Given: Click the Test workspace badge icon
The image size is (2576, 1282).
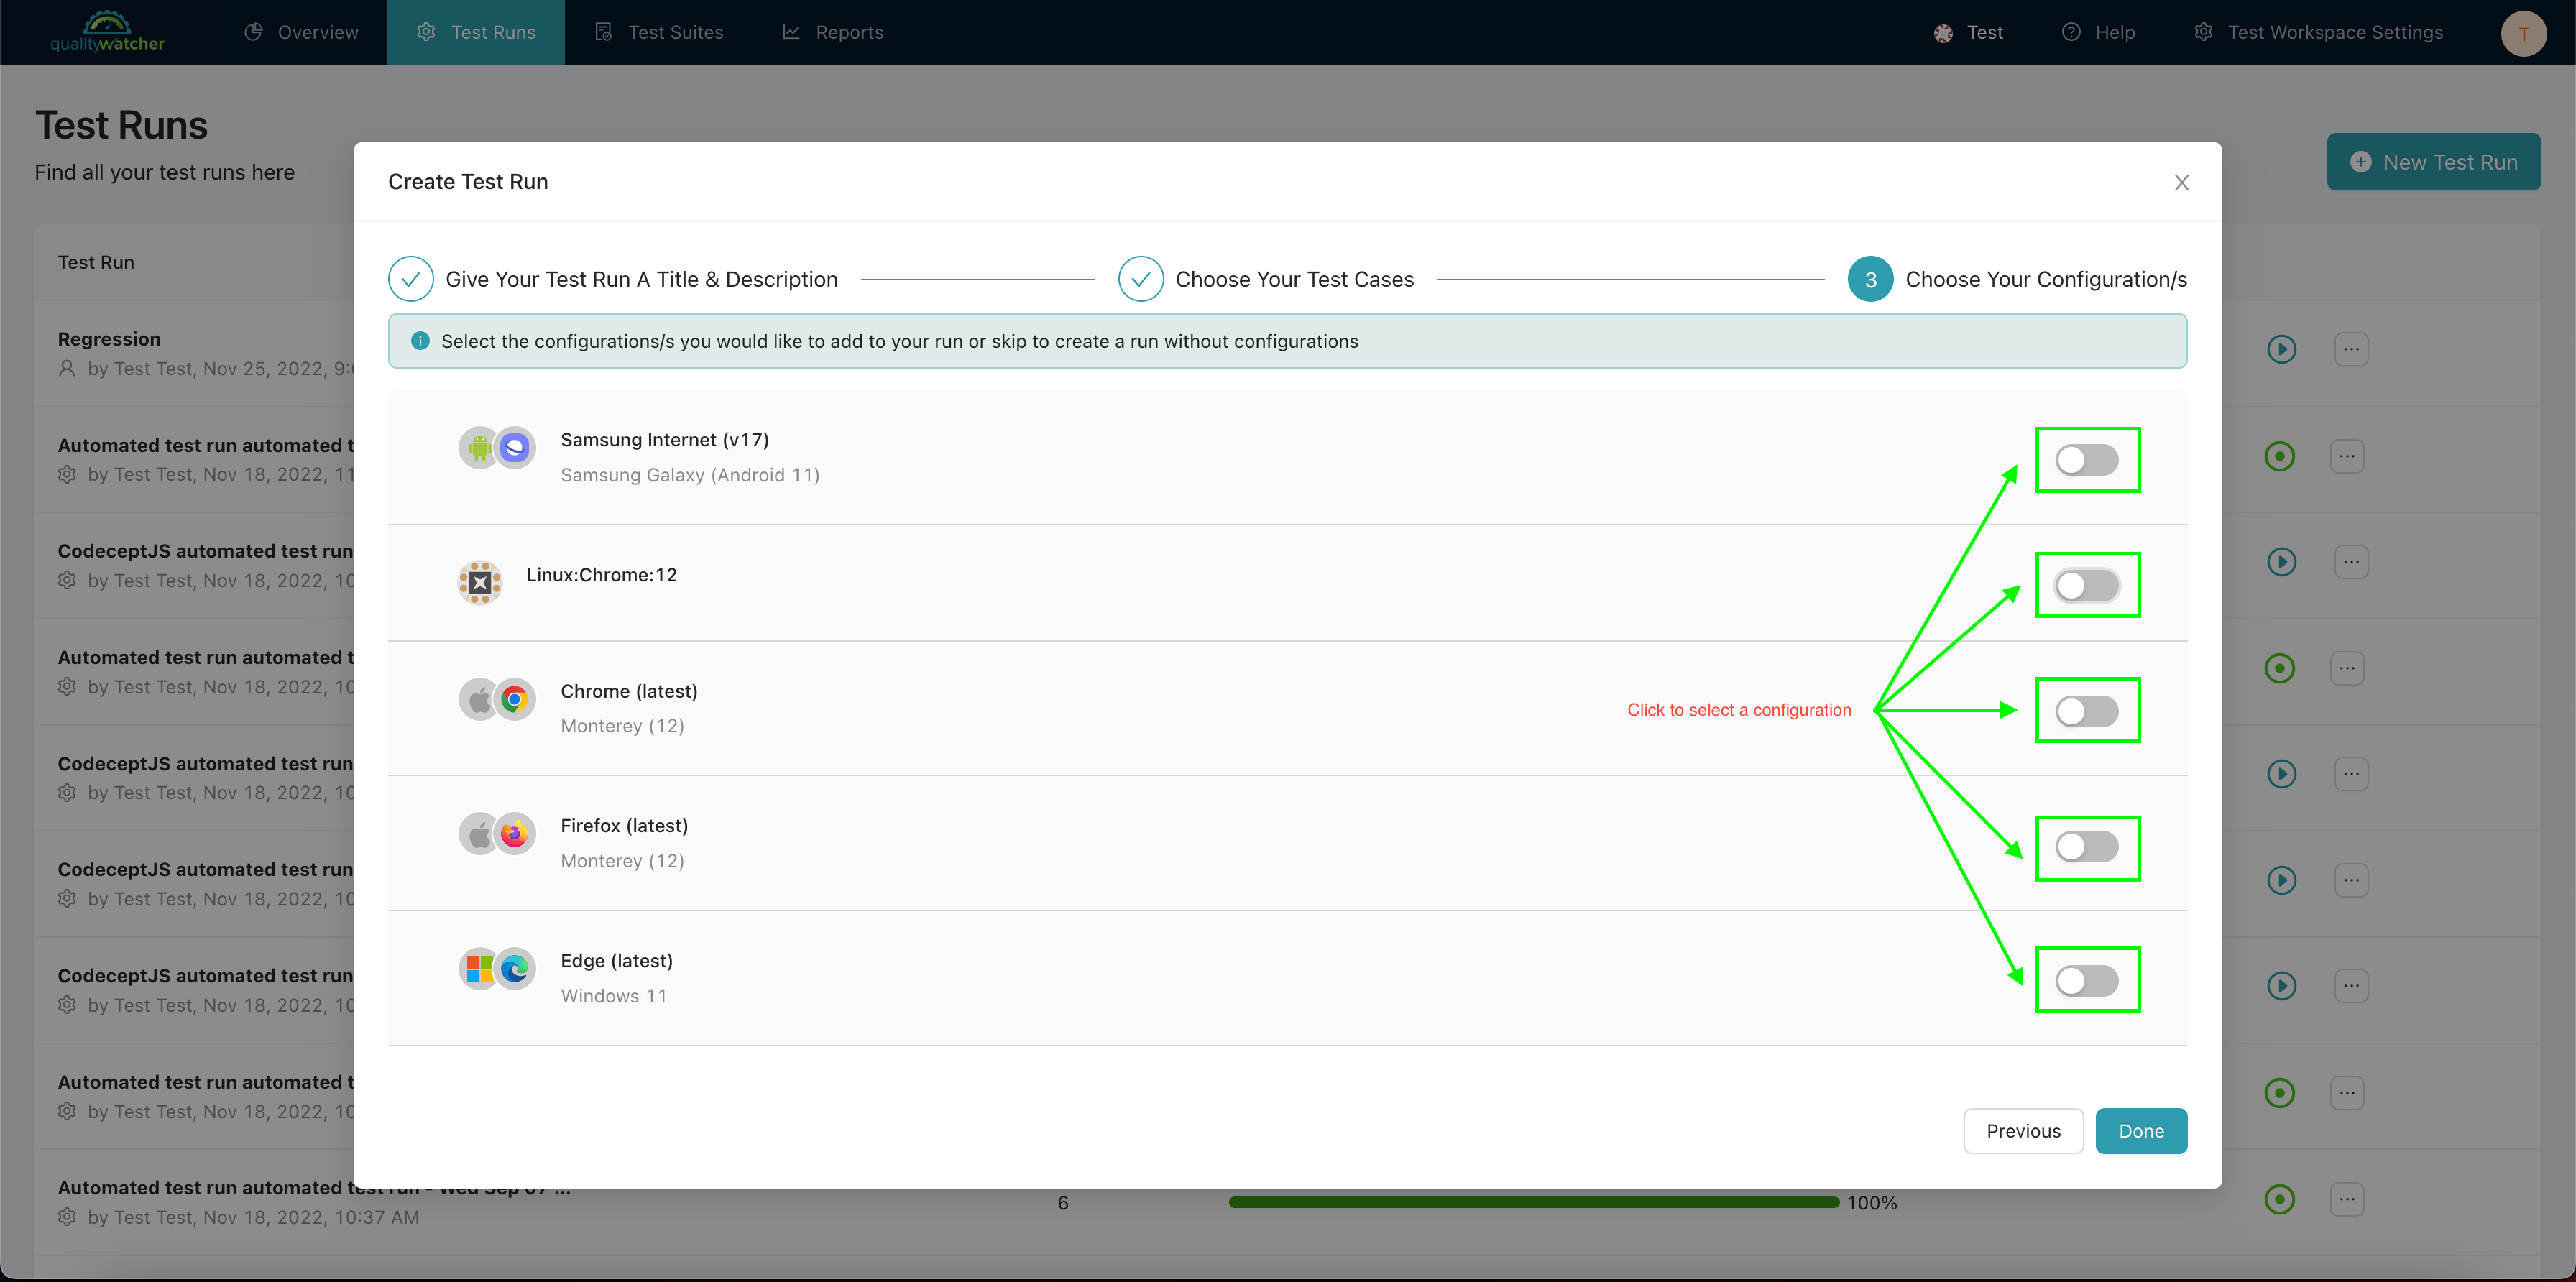Looking at the screenshot, I should point(1943,33).
